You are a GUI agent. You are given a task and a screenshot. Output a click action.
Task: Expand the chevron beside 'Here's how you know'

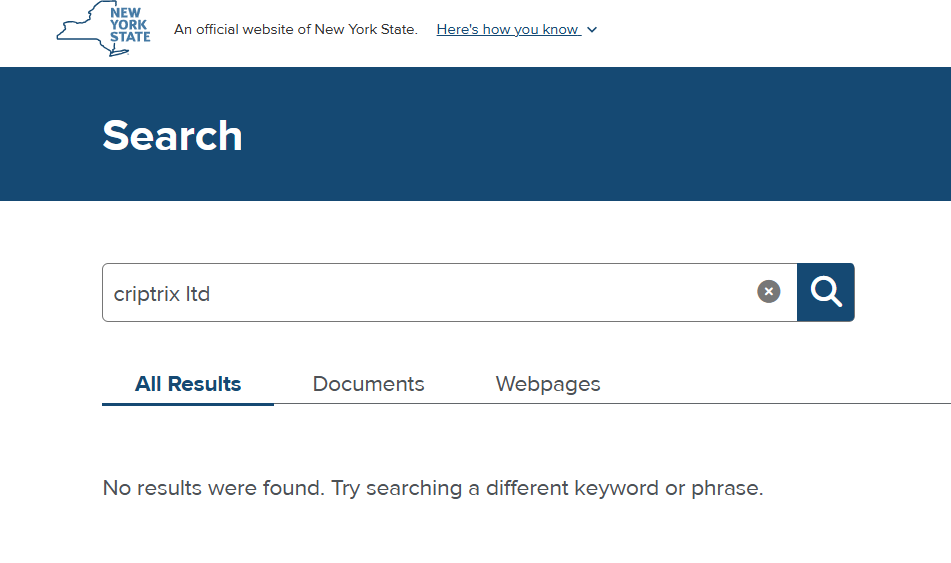[x=592, y=30]
